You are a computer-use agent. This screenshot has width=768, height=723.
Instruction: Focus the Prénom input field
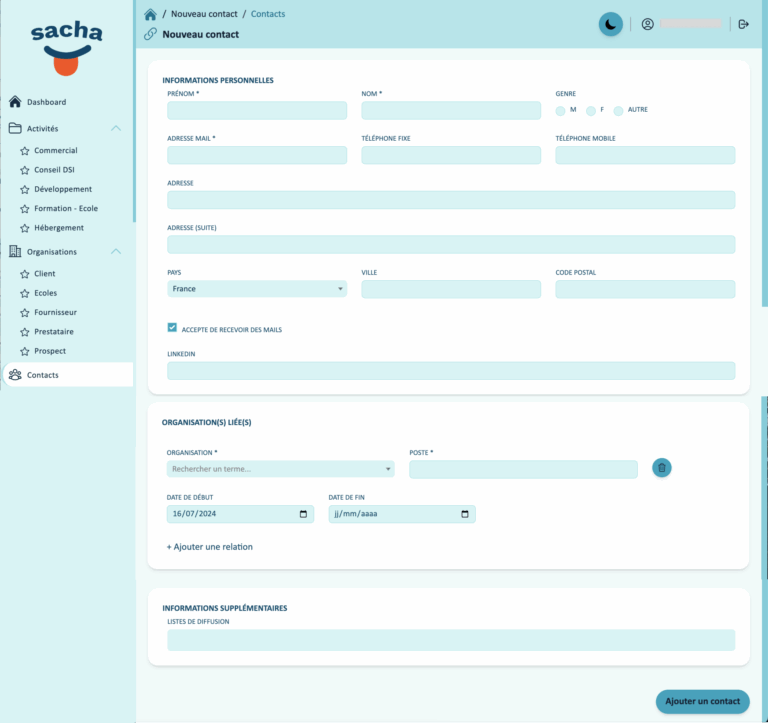(x=257, y=111)
